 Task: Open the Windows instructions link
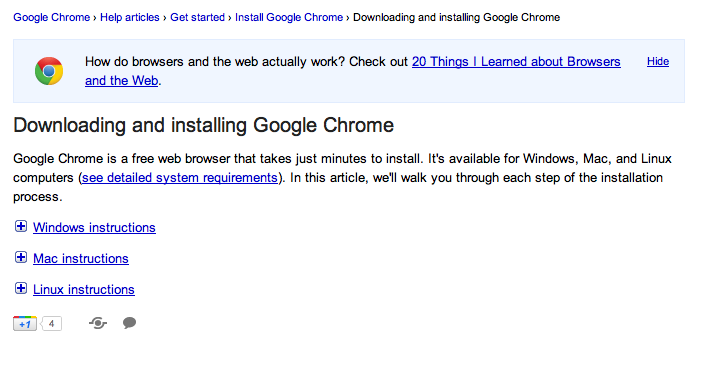tap(94, 228)
